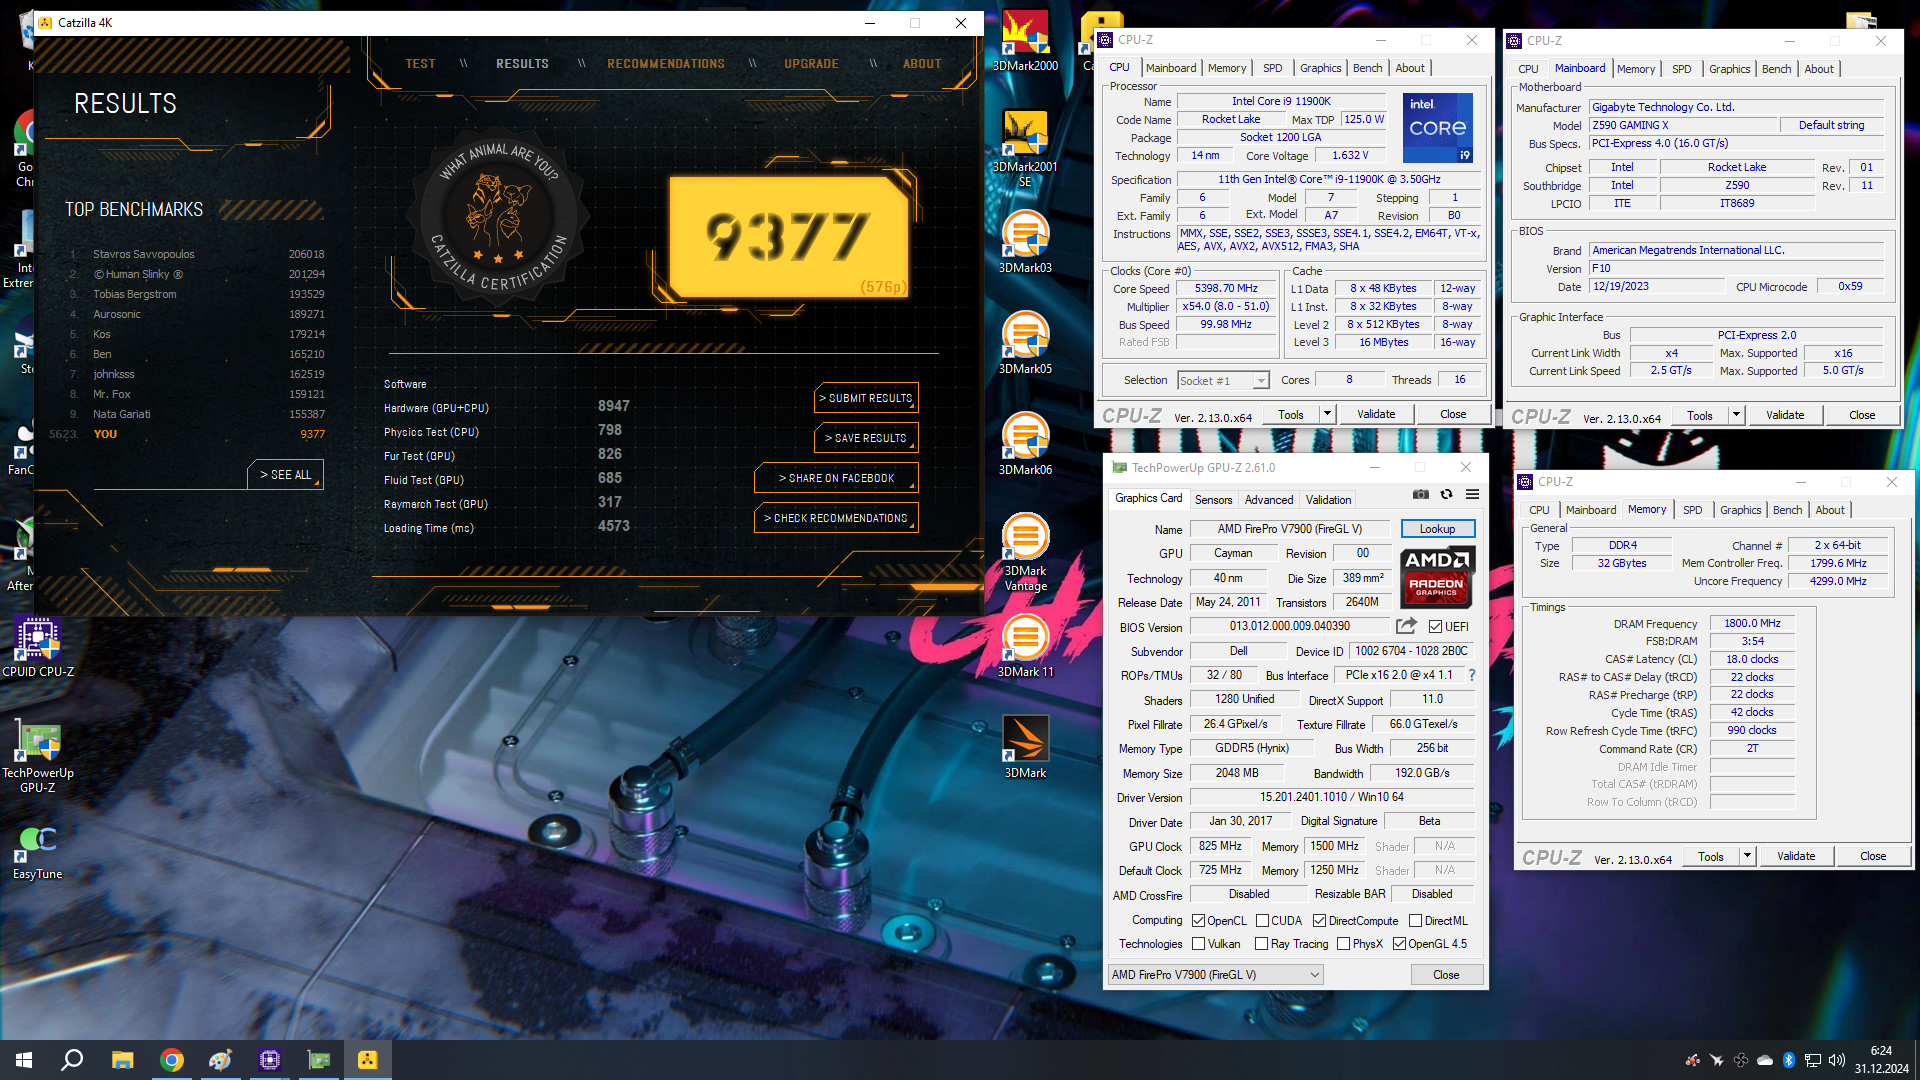The width and height of the screenshot is (1920, 1080).
Task: Open the Catzilla UPGRADE tab
Action: coord(811,64)
